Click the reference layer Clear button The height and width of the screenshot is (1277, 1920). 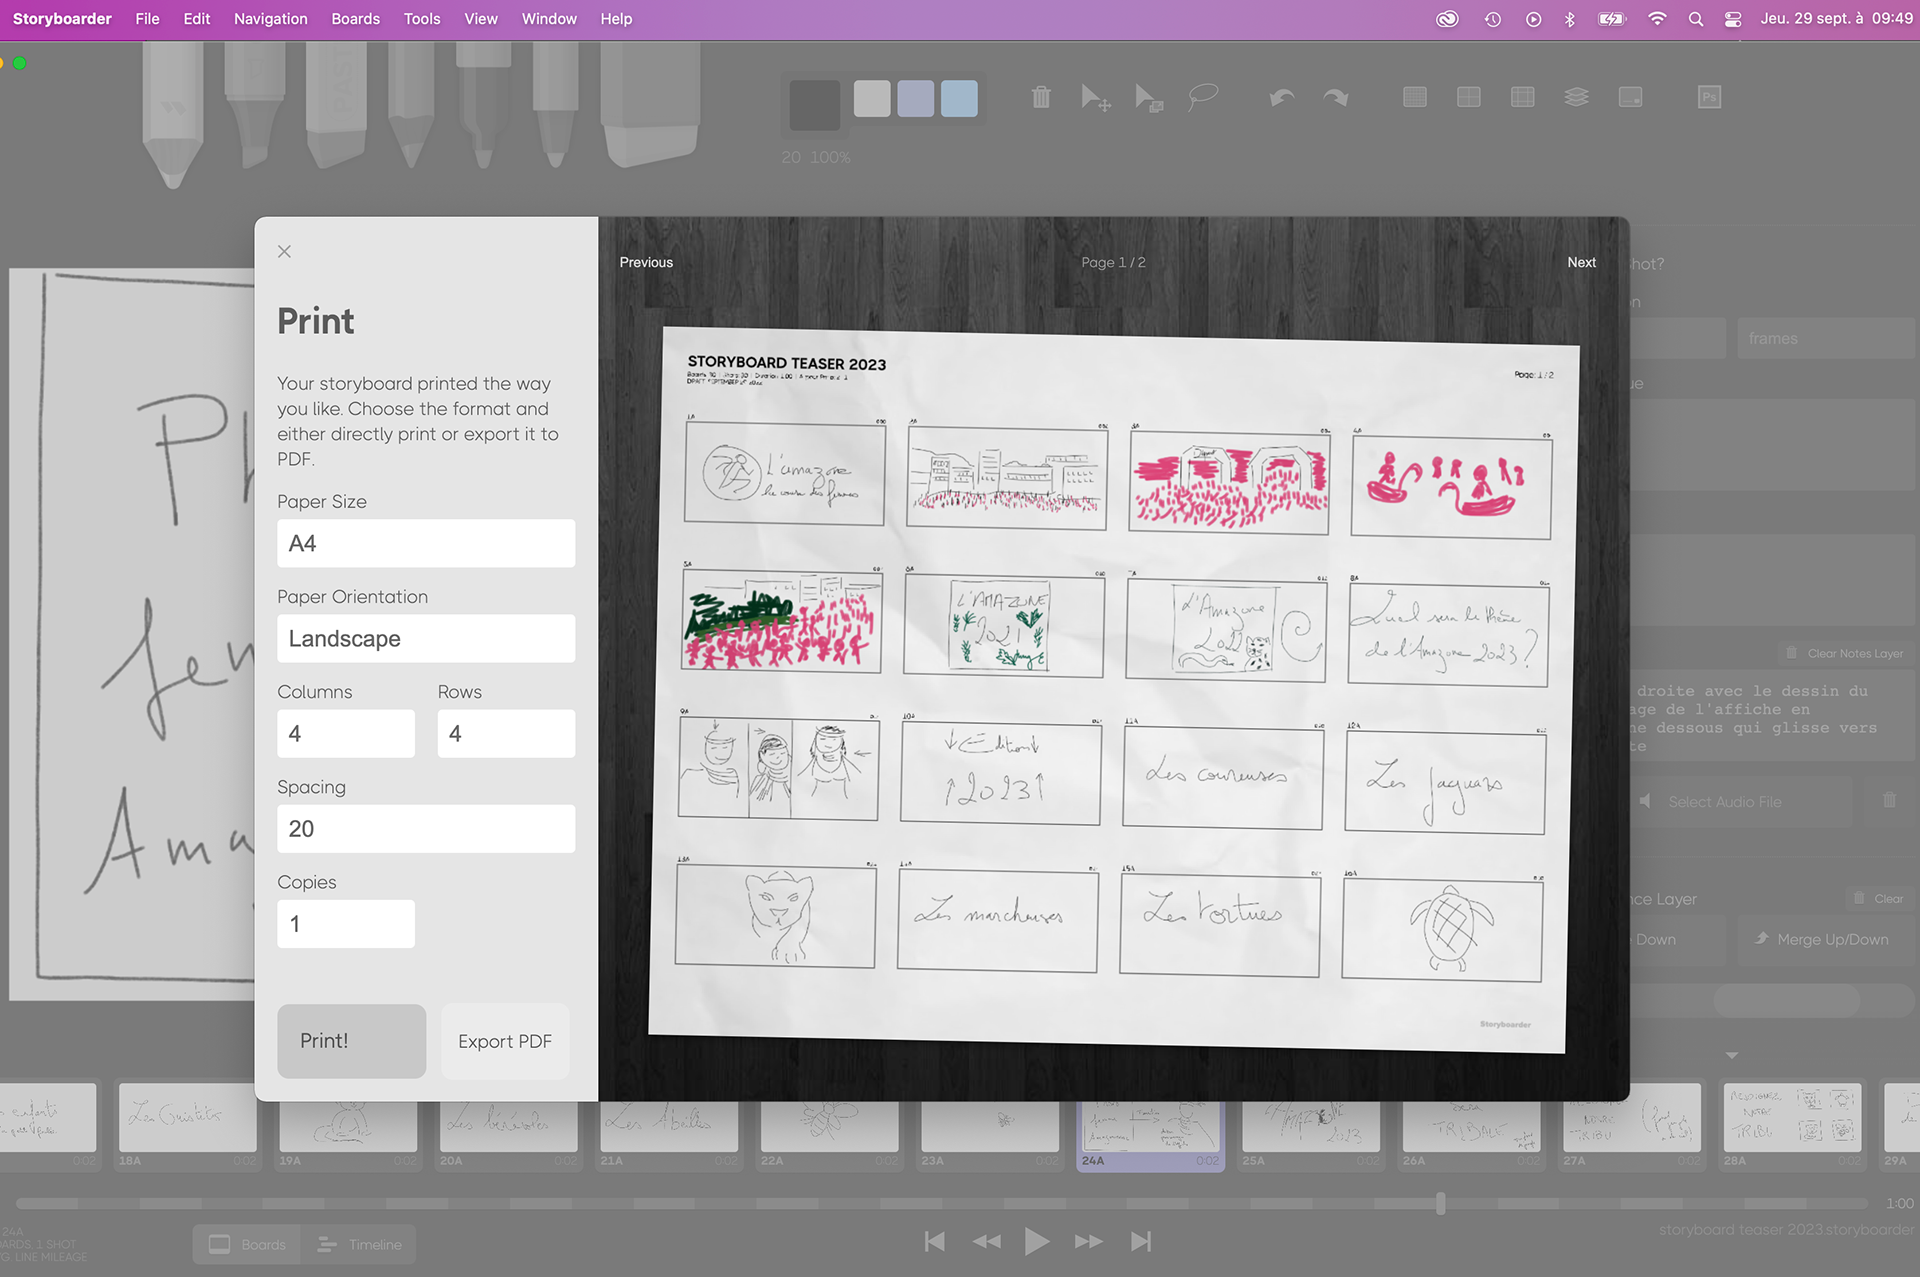tap(1879, 898)
